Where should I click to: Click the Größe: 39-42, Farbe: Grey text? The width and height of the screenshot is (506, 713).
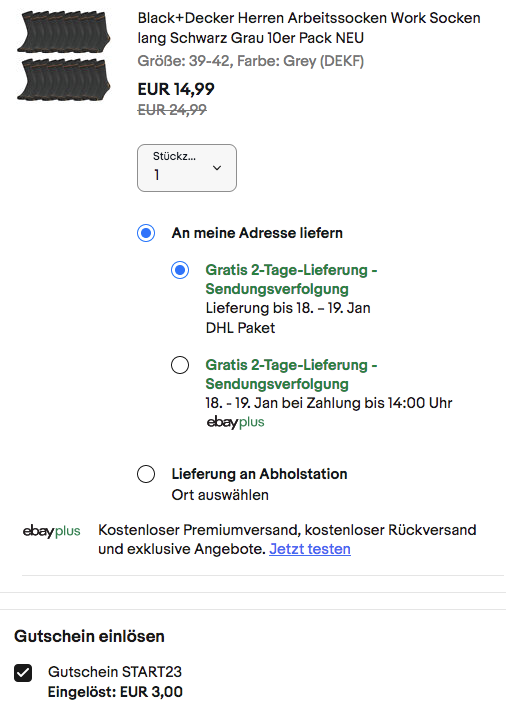pyautogui.click(x=250, y=61)
